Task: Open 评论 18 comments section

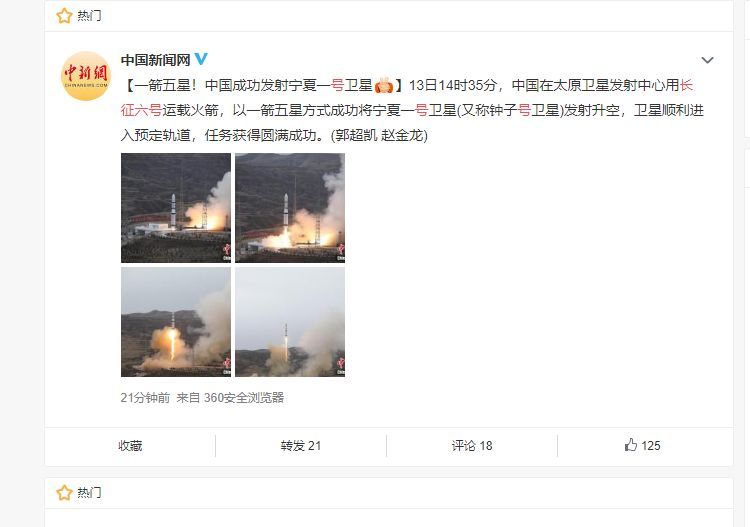Action: click(x=472, y=446)
